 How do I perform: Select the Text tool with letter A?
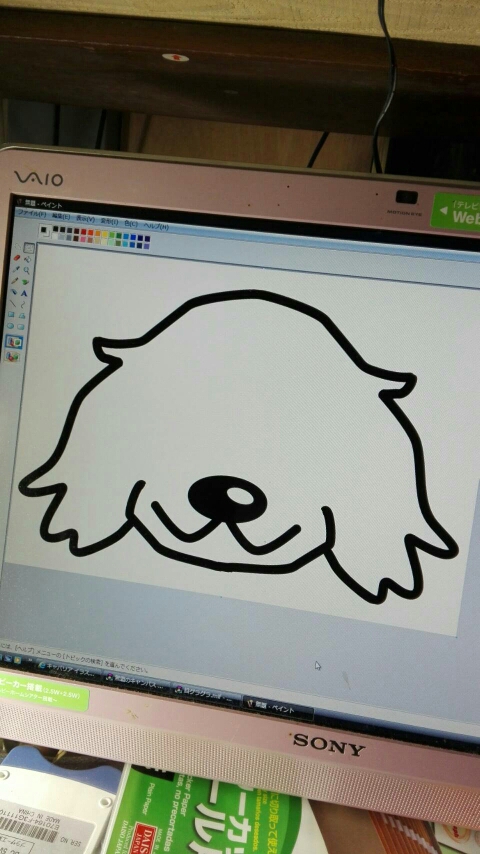(24, 294)
